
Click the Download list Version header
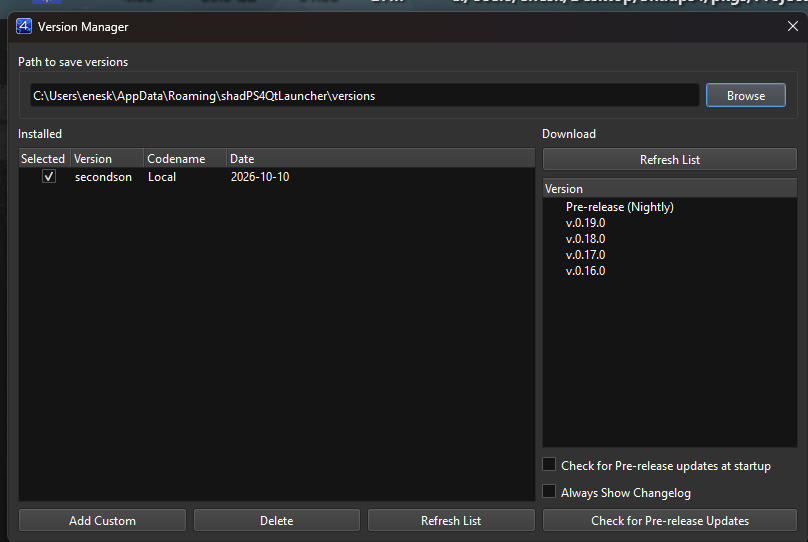[x=669, y=189]
